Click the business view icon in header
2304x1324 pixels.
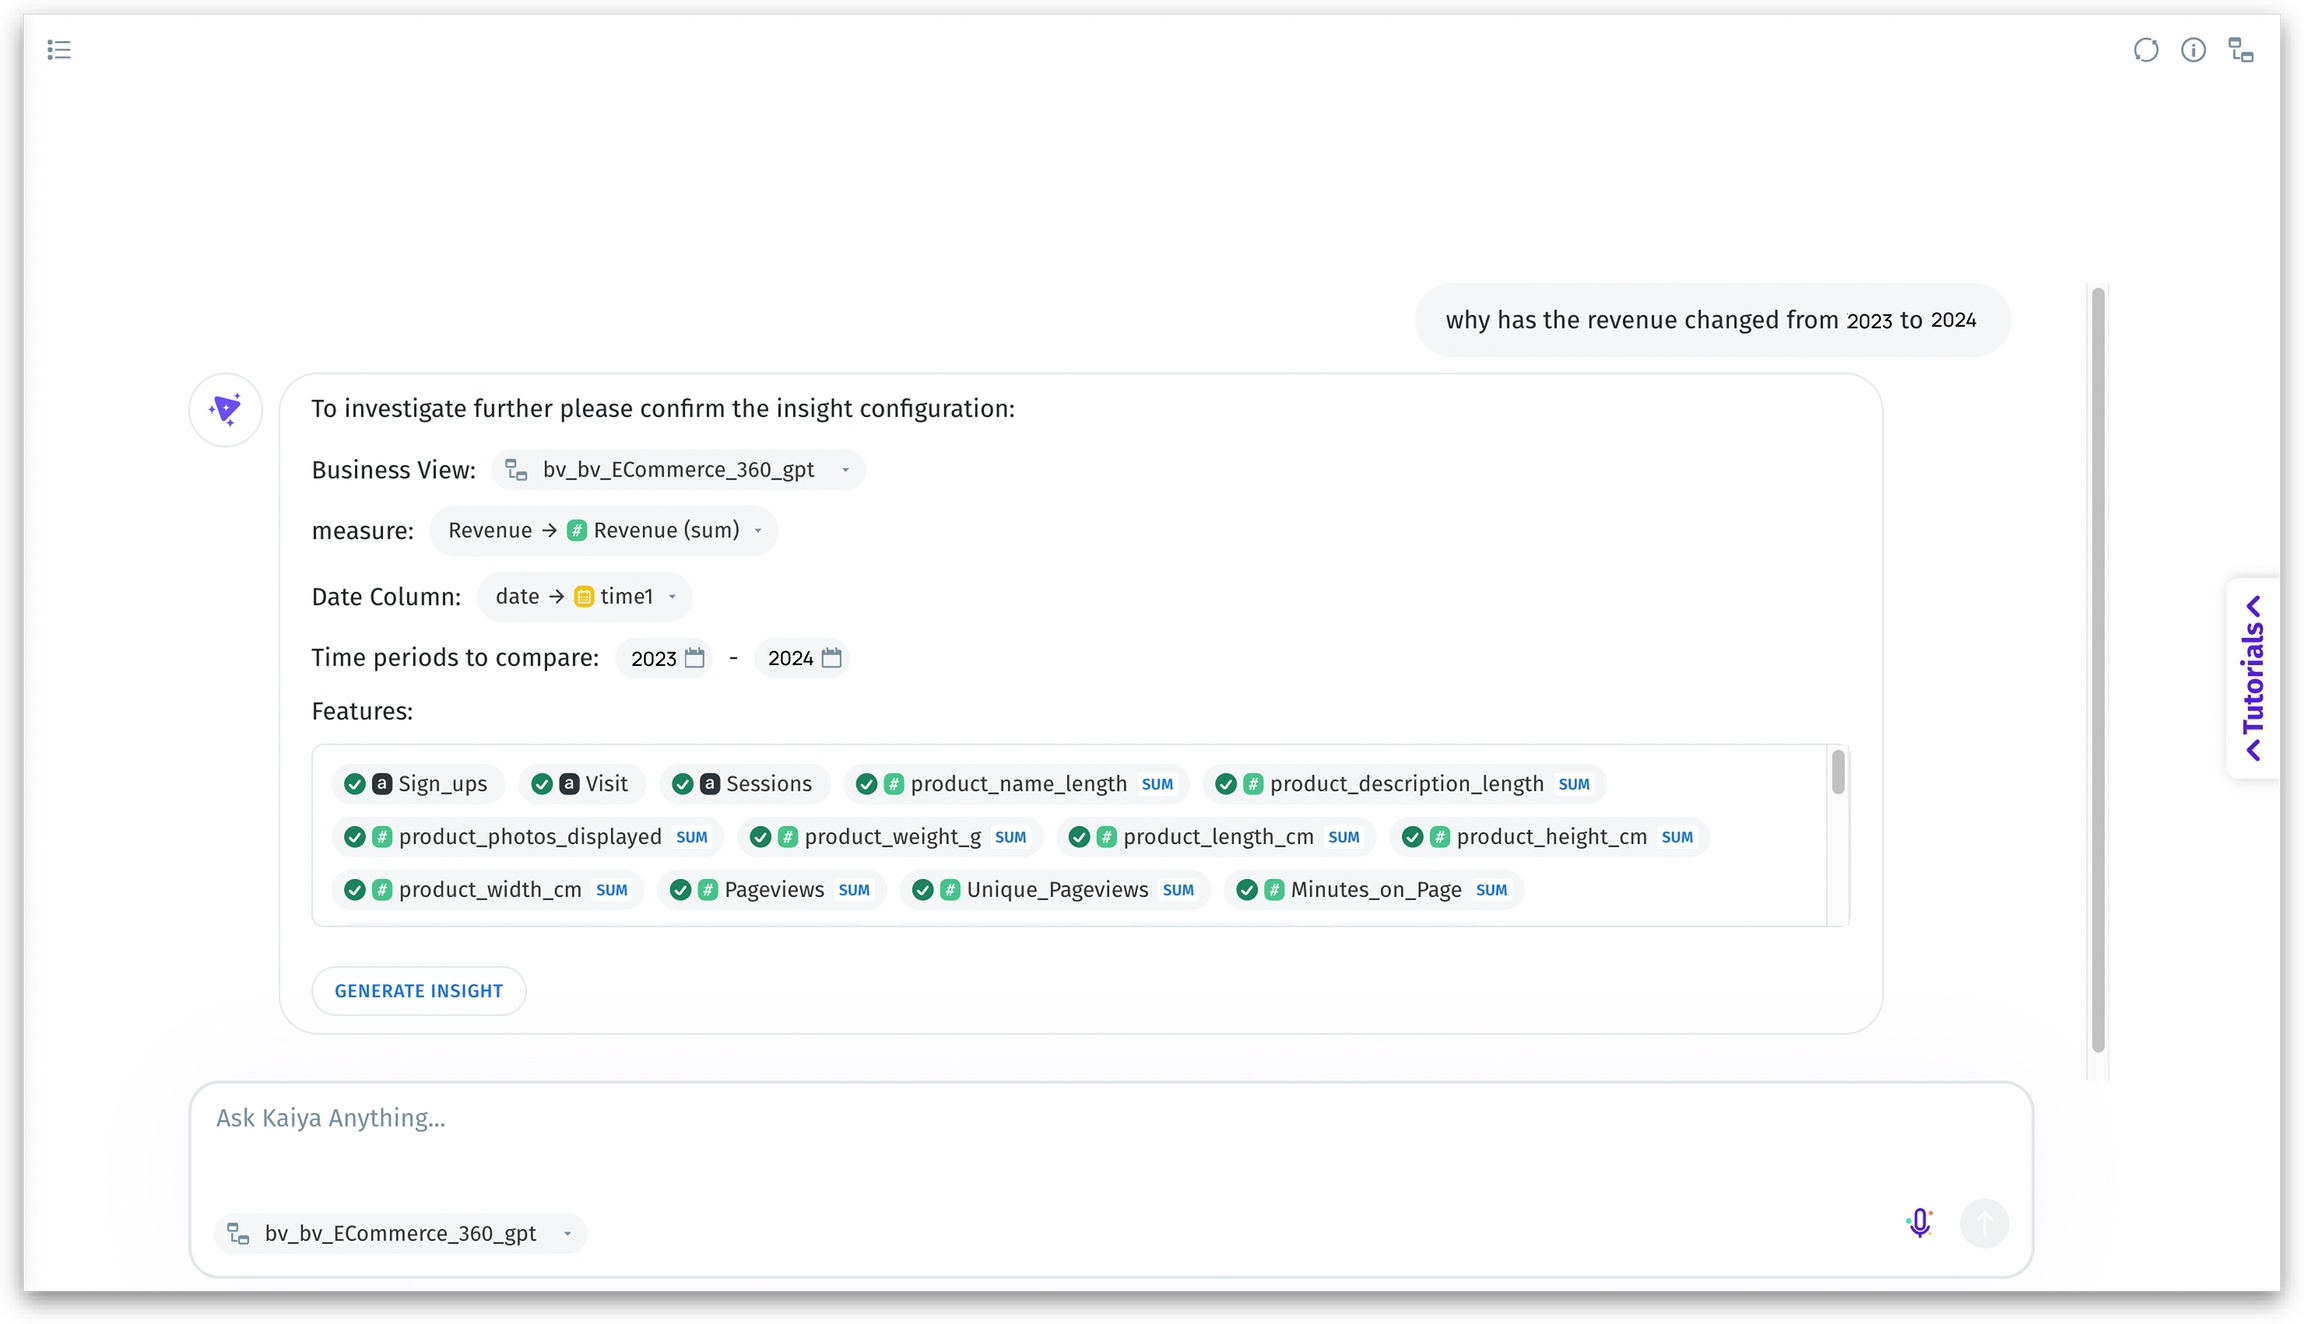pyautogui.click(x=2241, y=50)
